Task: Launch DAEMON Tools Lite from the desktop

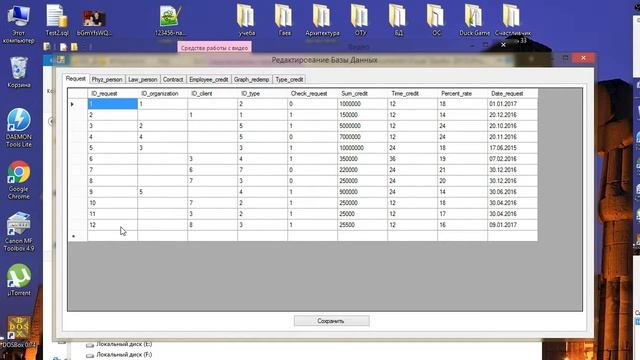Action: click(x=19, y=128)
